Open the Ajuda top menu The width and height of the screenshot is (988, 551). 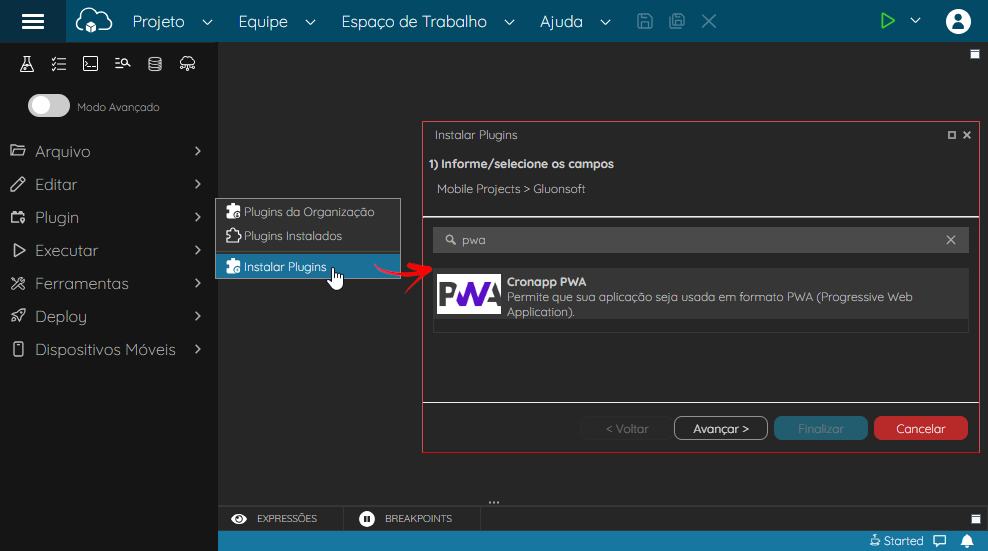tap(575, 21)
